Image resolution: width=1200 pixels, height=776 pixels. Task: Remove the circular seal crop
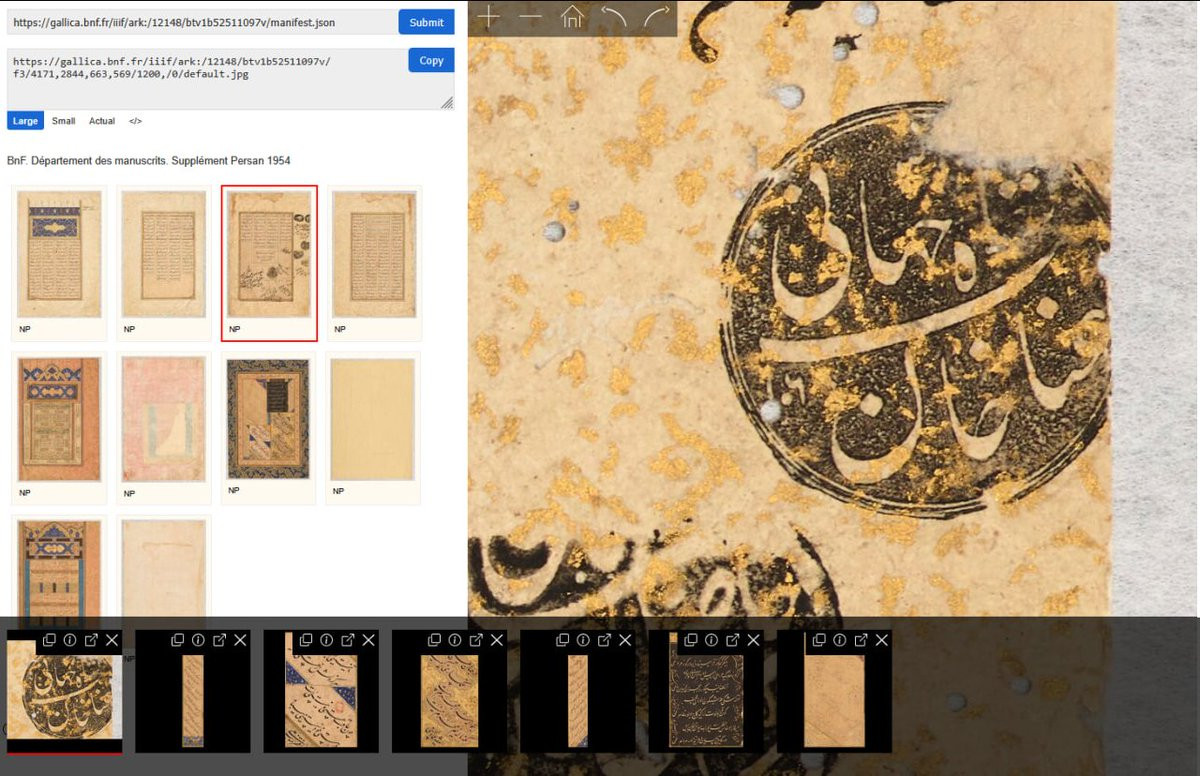coord(112,640)
